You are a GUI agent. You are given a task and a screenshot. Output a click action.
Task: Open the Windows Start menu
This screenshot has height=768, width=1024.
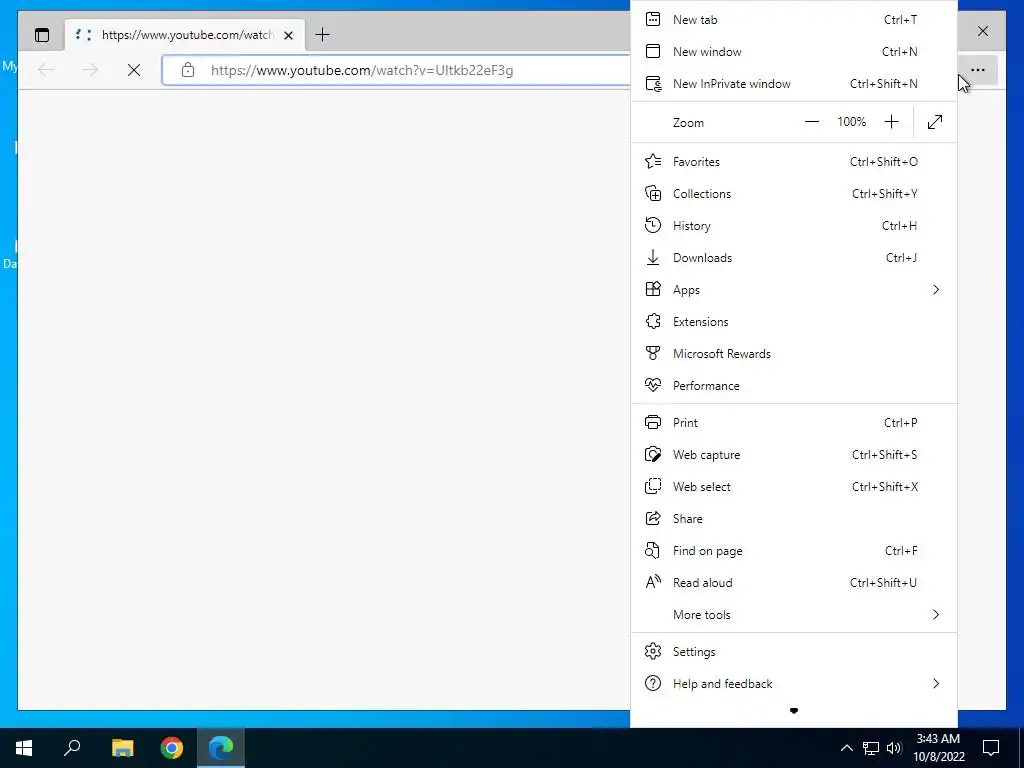(x=24, y=748)
